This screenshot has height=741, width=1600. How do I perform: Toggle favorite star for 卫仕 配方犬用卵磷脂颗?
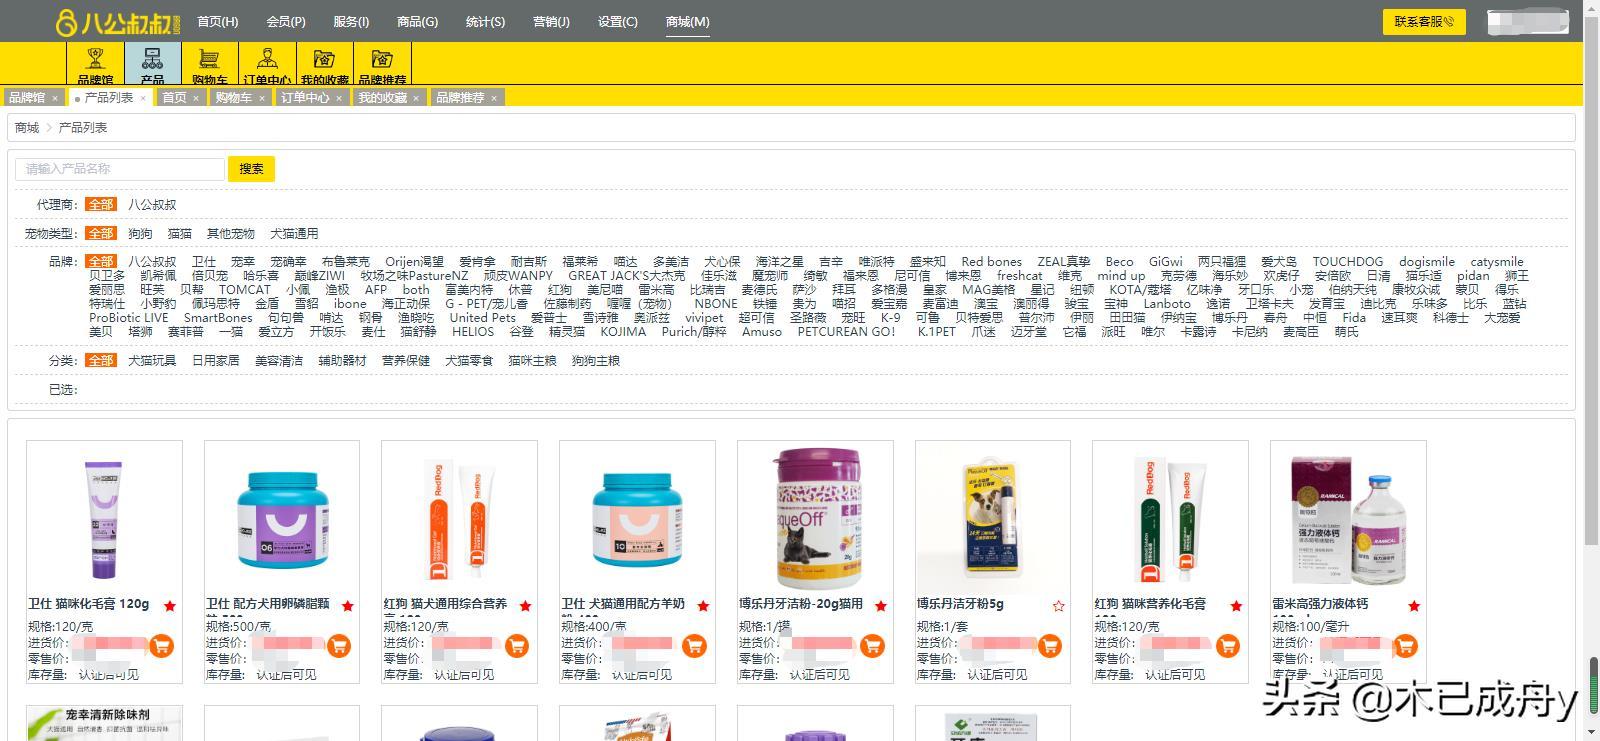348,606
